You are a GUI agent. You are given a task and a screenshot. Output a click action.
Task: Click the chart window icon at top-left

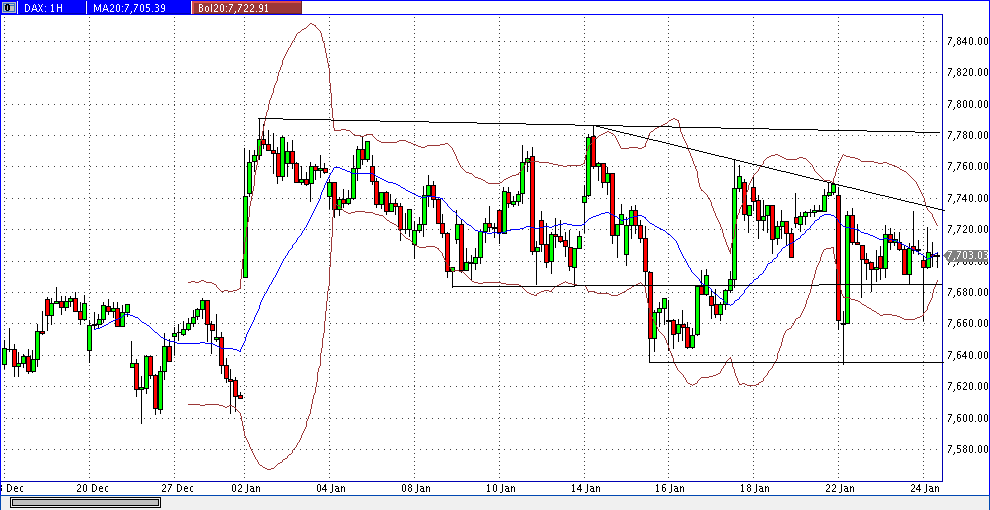tap(9, 8)
